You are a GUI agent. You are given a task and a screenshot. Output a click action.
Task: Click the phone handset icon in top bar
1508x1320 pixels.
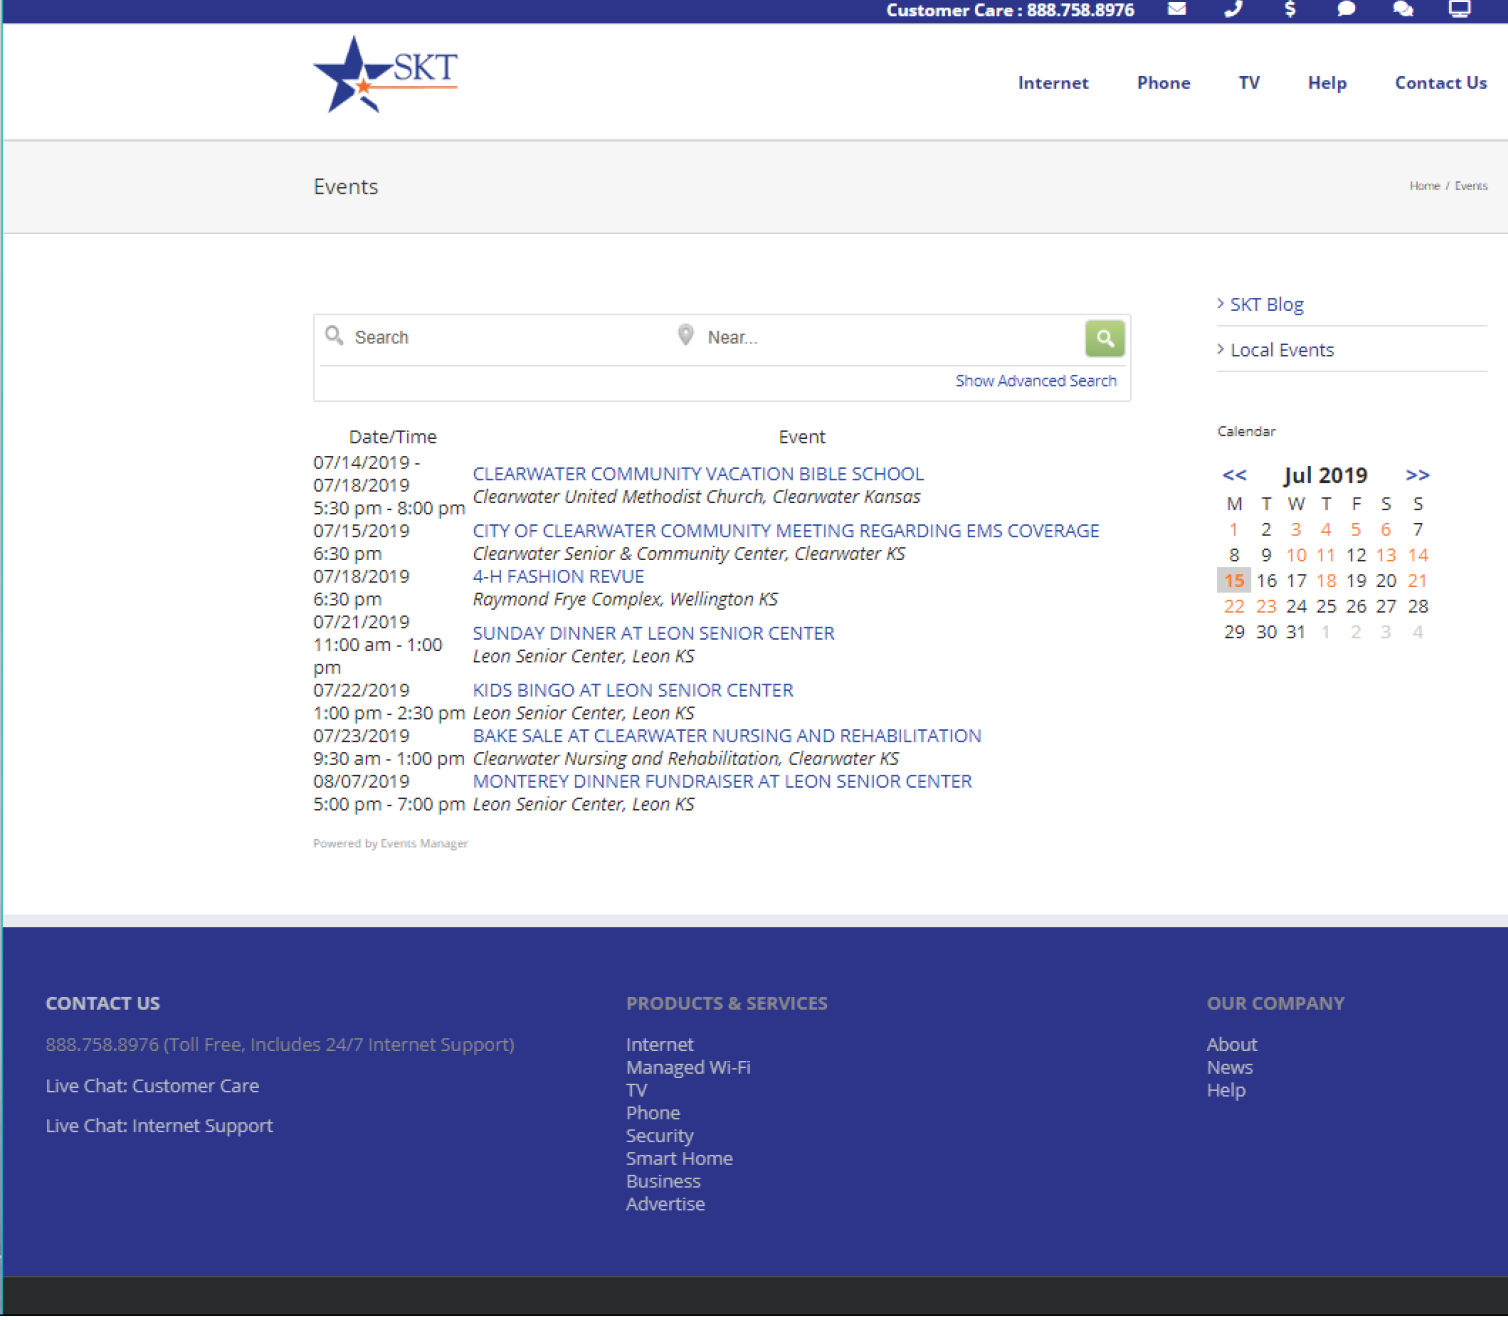(x=1233, y=9)
